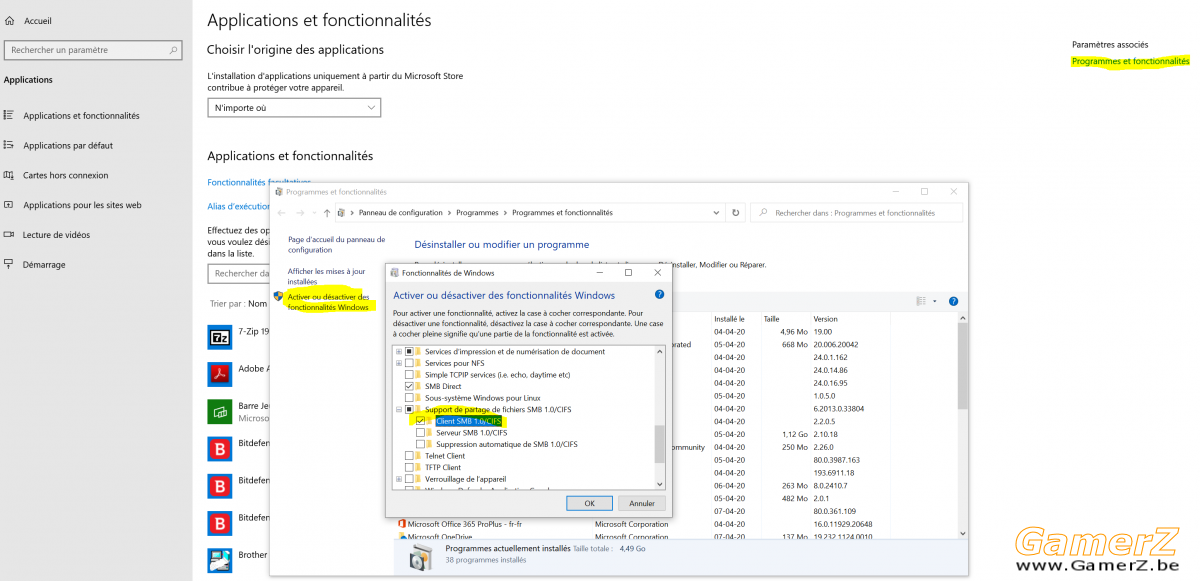
Task: Toggle the Client SMB 1.0/CIFS checkbox
Action: (420, 421)
